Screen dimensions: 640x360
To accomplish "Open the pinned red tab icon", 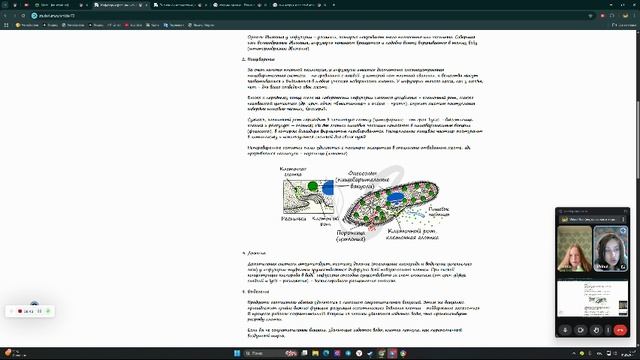I will (26, 5).
